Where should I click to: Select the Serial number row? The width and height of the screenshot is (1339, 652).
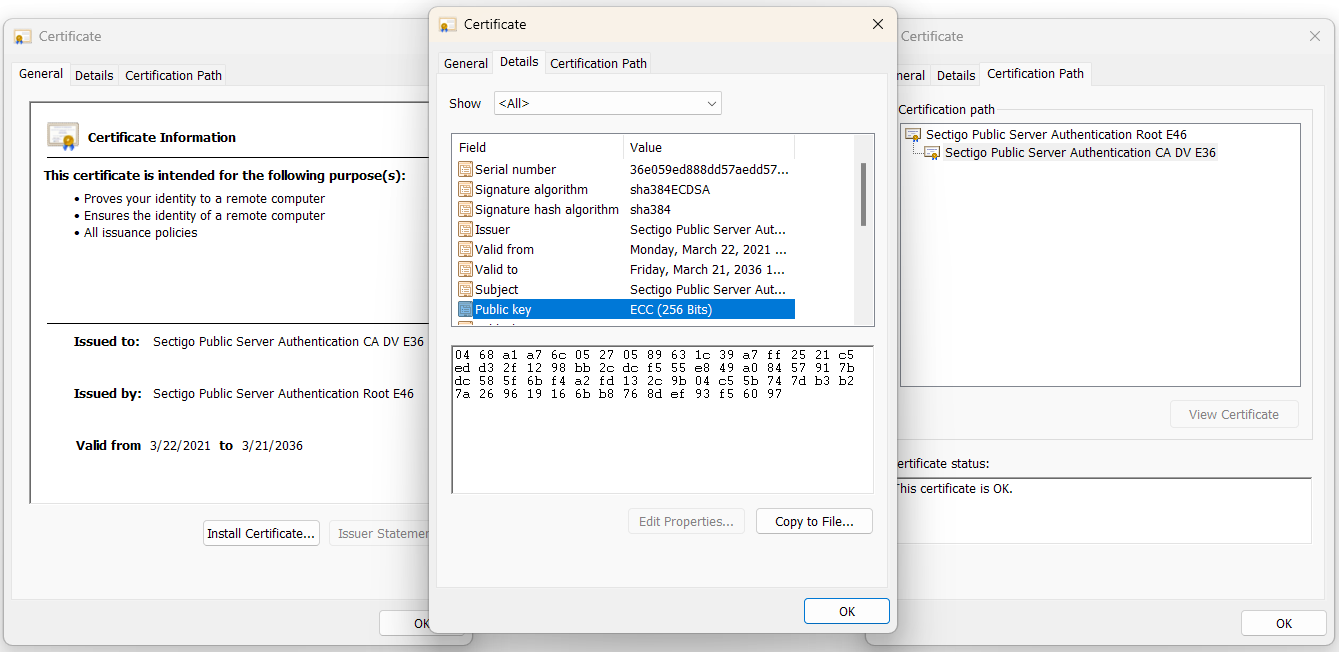[x=625, y=170]
